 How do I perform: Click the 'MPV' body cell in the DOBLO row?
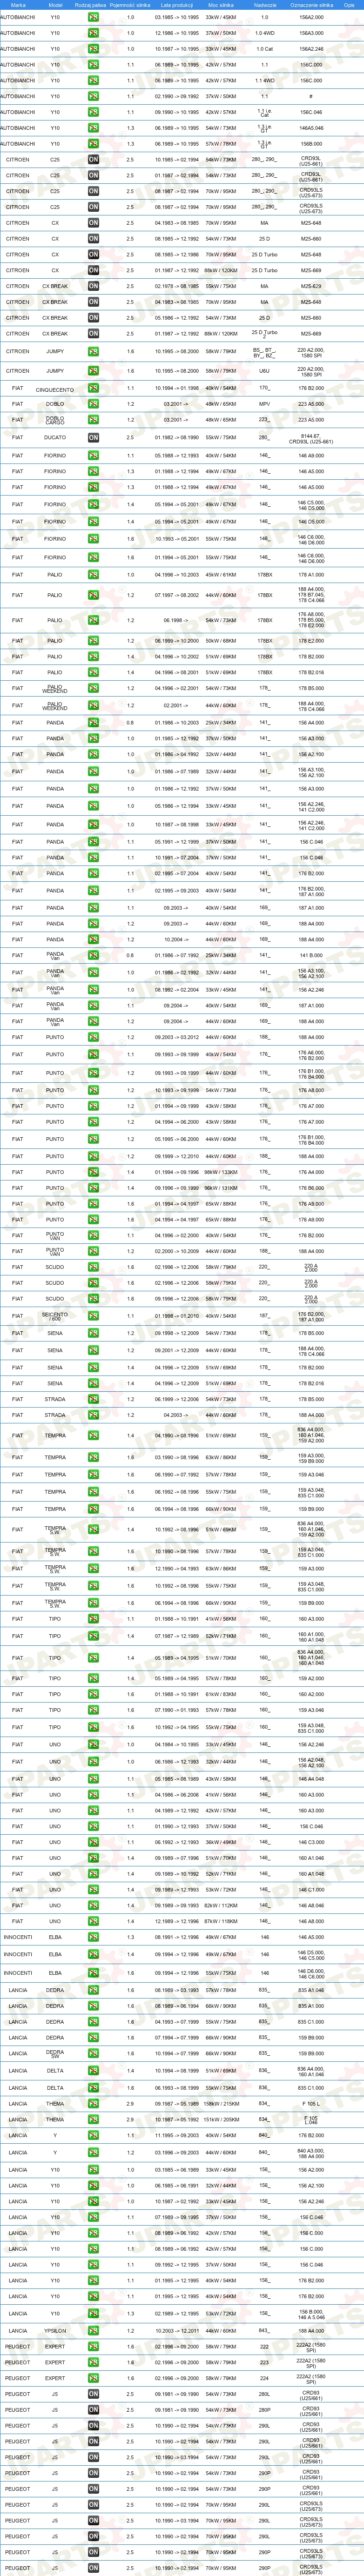pos(264,405)
